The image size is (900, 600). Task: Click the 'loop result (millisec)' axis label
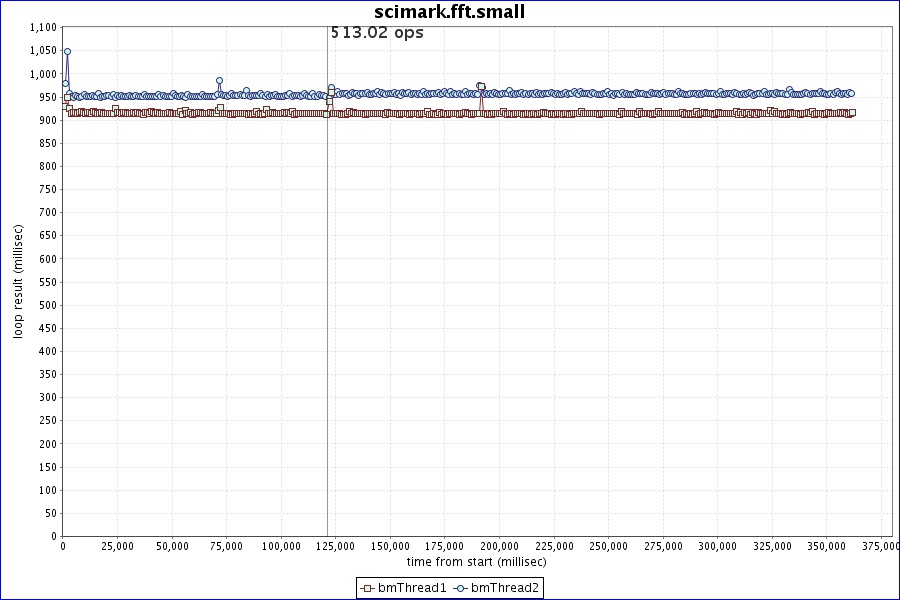tap(18, 281)
